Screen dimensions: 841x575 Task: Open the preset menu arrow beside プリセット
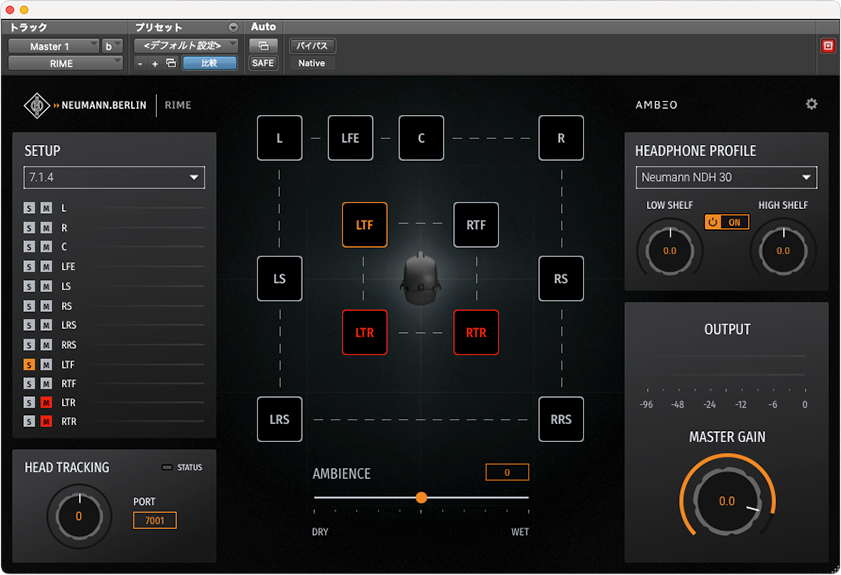click(233, 28)
